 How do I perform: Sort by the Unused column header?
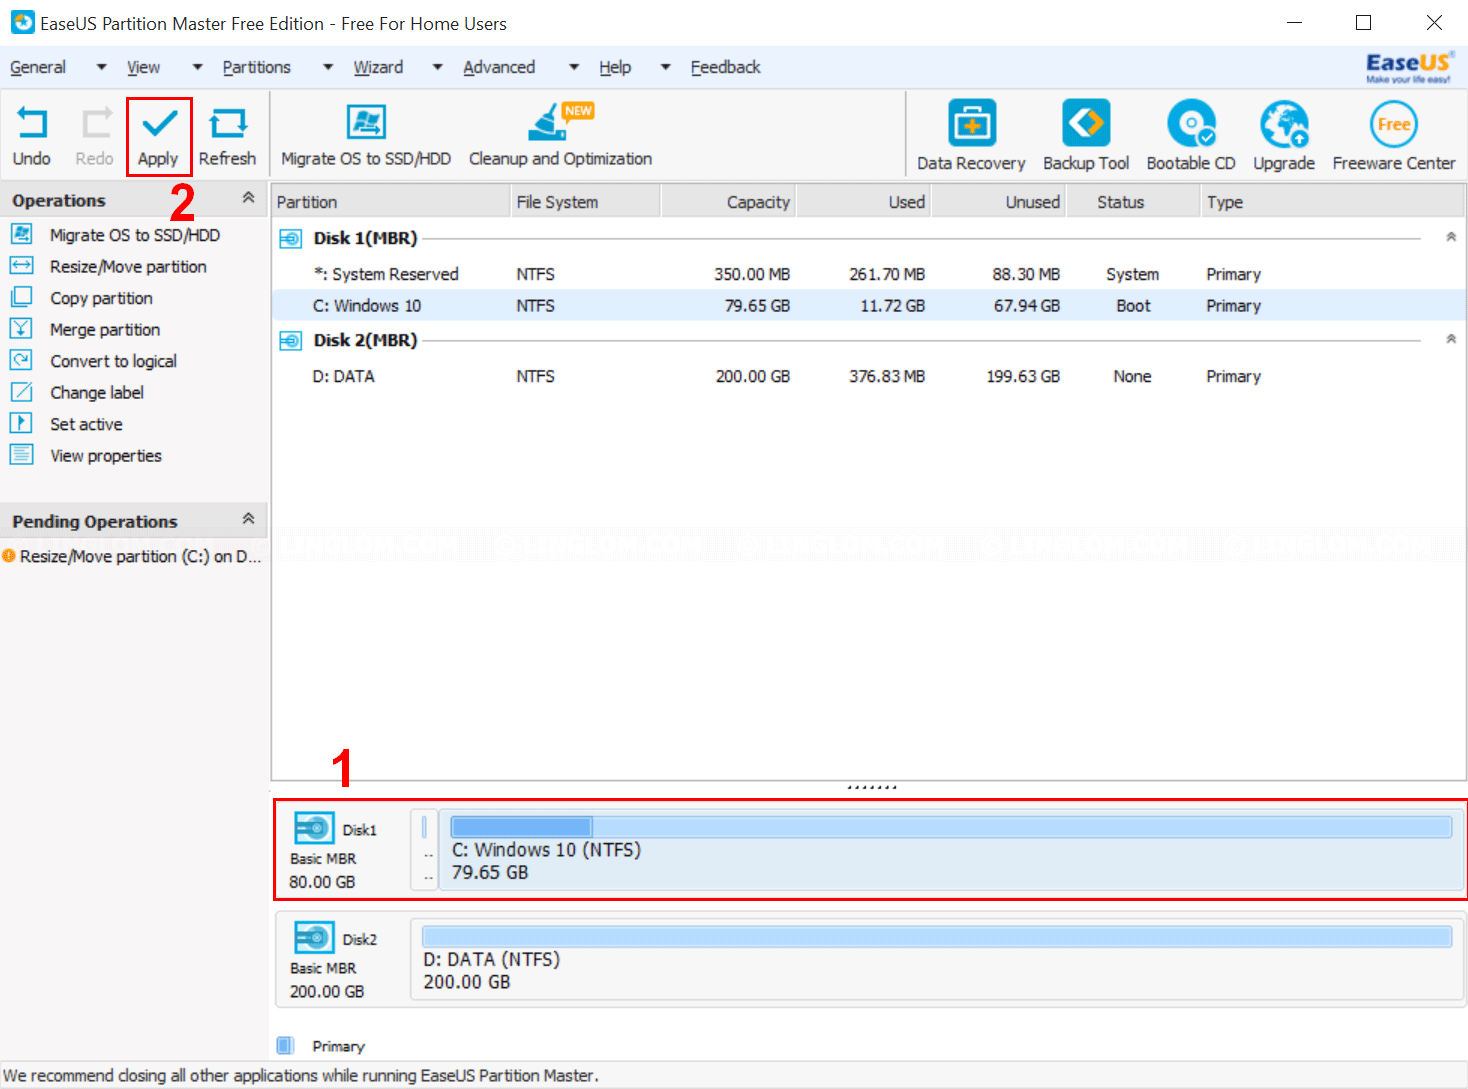(x=998, y=202)
